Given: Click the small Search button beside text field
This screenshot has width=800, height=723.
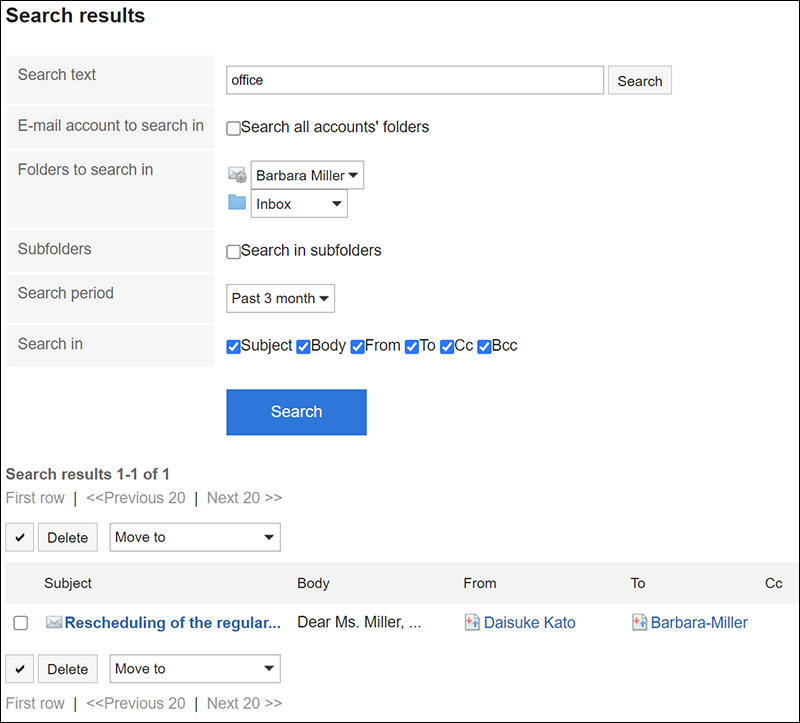Looking at the screenshot, I should pos(640,80).
